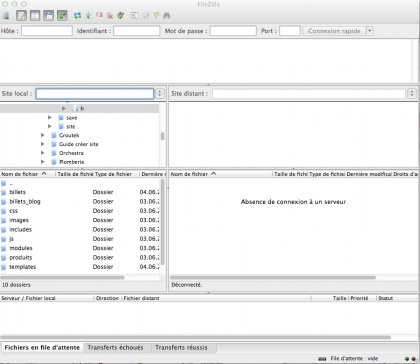Viewport: 420px width, 364px height.
Task: Select the modules folder row
Action: click(80, 248)
